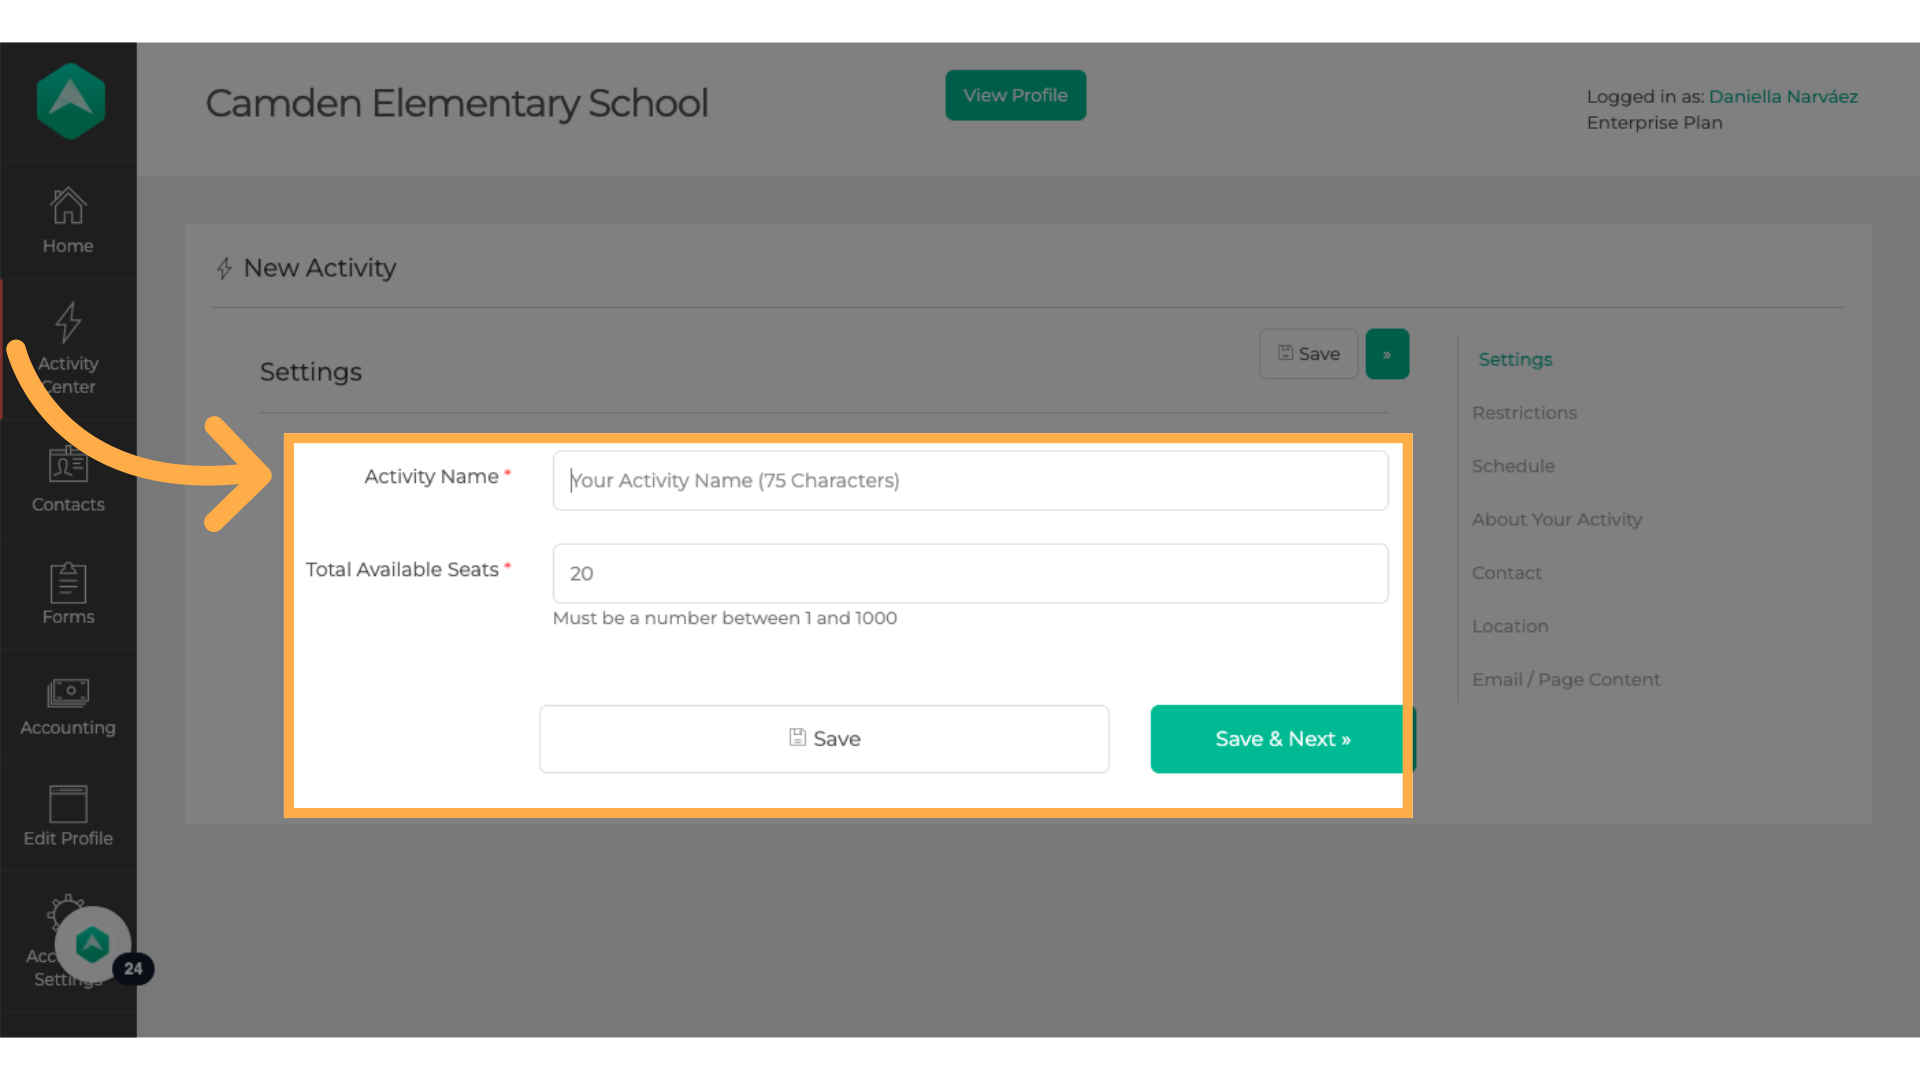The image size is (1920, 1080).
Task: Click the small green next arrow button
Action: click(x=1387, y=354)
